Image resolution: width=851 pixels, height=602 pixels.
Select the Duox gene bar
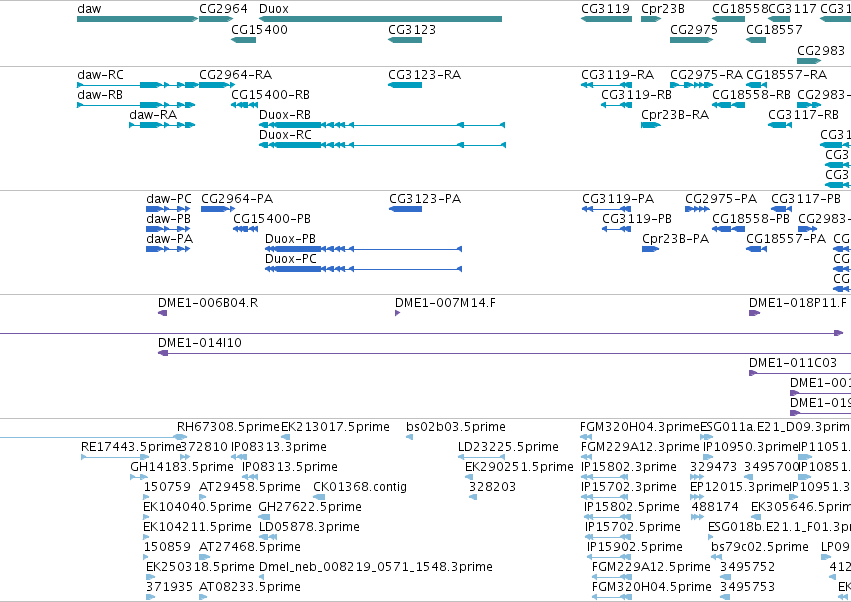380,19
